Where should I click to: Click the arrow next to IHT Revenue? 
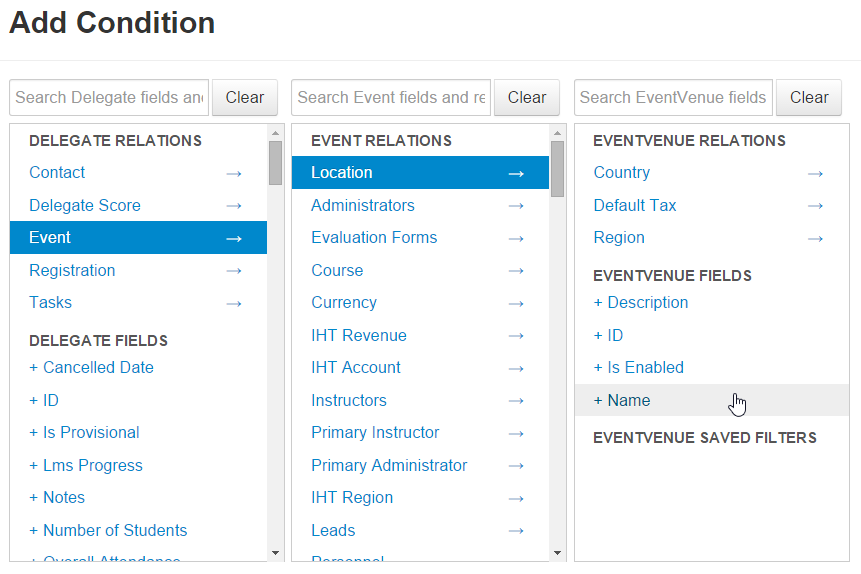(x=516, y=336)
